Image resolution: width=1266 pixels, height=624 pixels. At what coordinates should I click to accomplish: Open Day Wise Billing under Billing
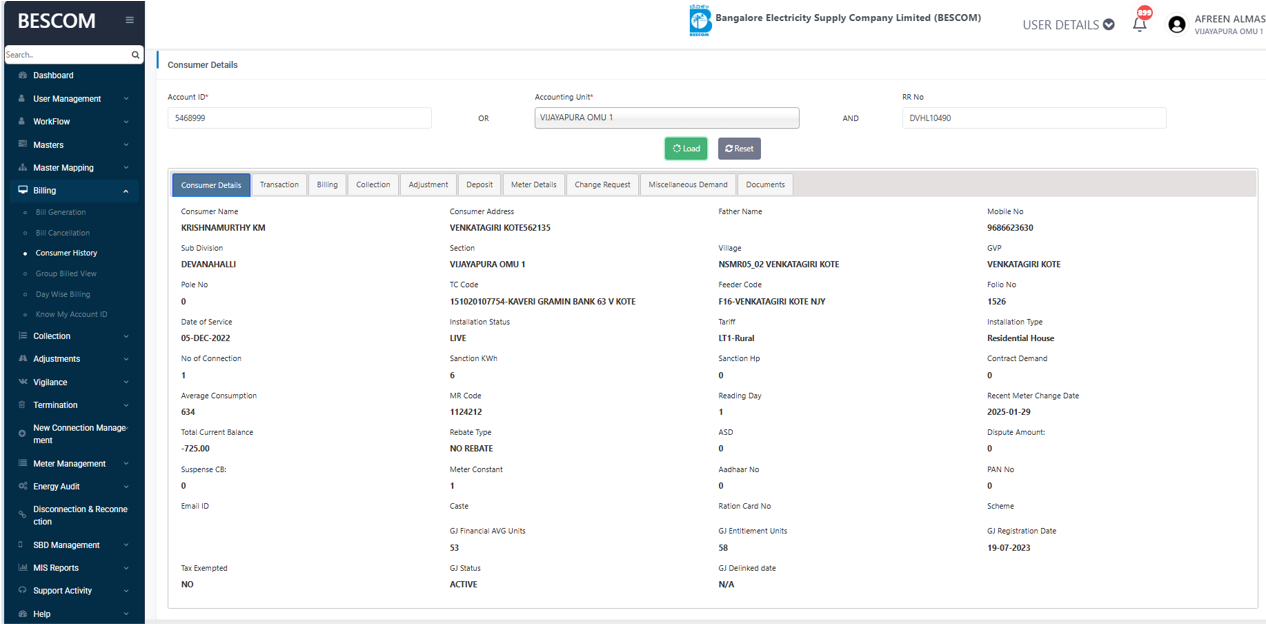click(63, 294)
